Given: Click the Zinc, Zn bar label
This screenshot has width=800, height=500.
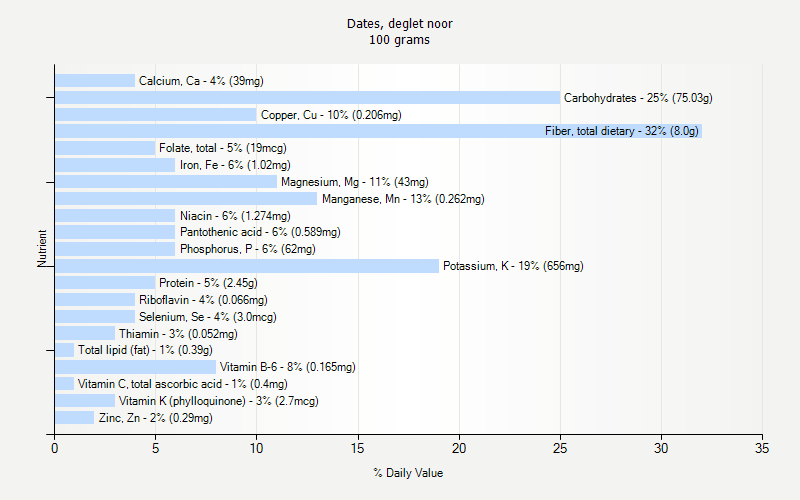Looking at the screenshot, I should [156, 418].
